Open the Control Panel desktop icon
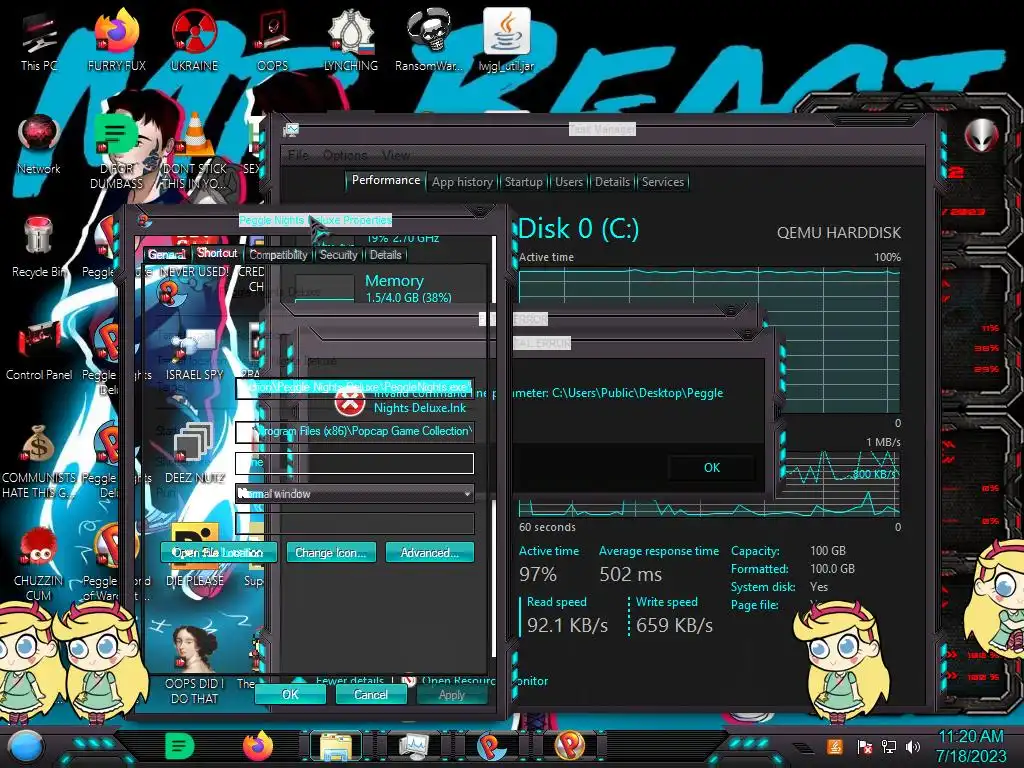Image resolution: width=1024 pixels, height=768 pixels. click(39, 350)
